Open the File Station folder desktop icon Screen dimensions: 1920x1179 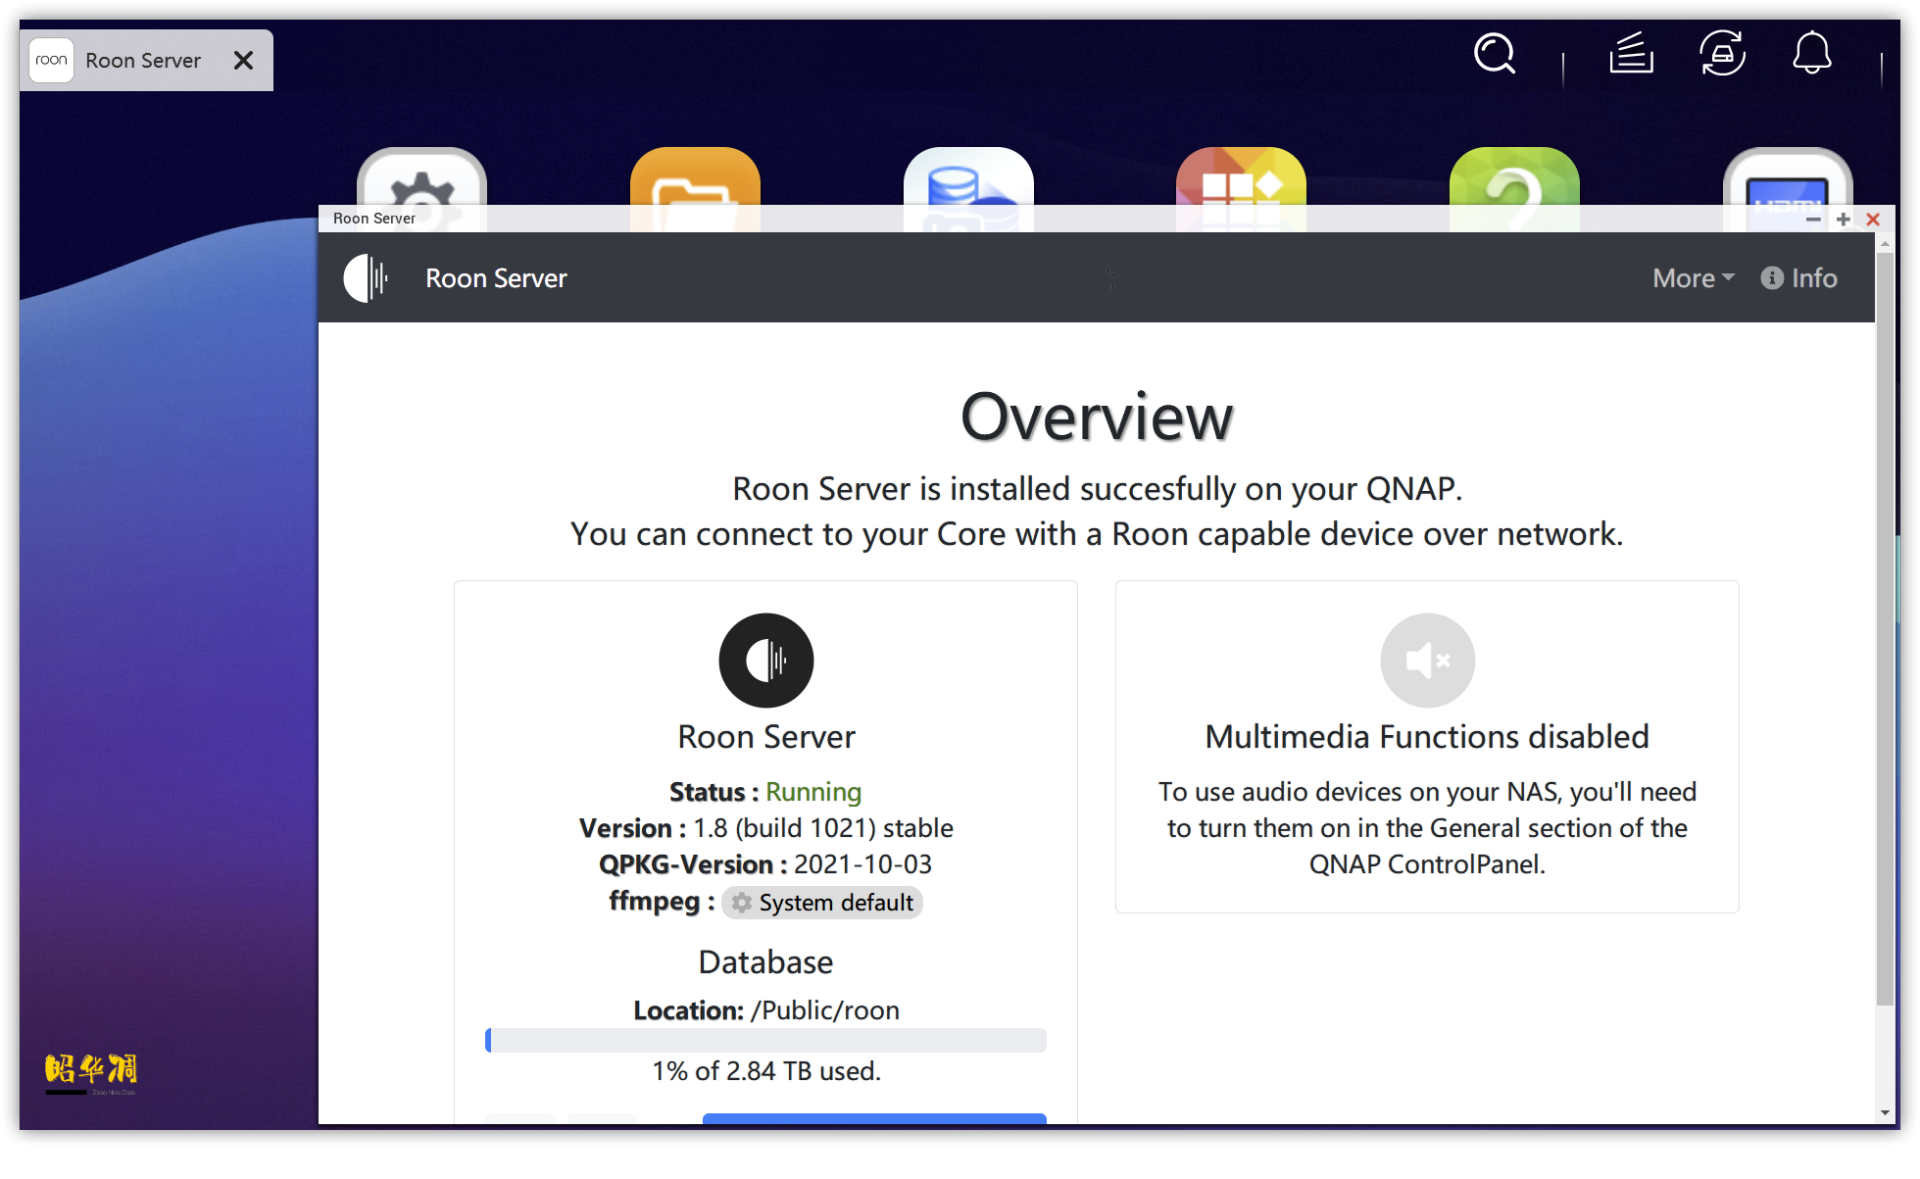695,178
